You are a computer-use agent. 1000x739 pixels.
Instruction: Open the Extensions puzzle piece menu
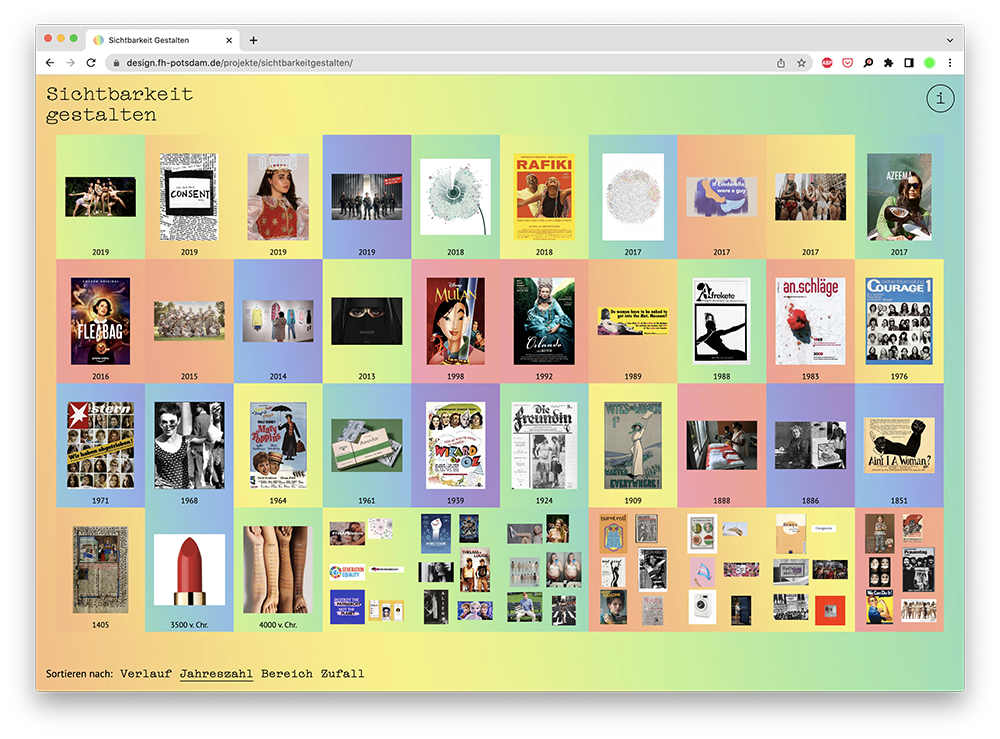coord(888,63)
